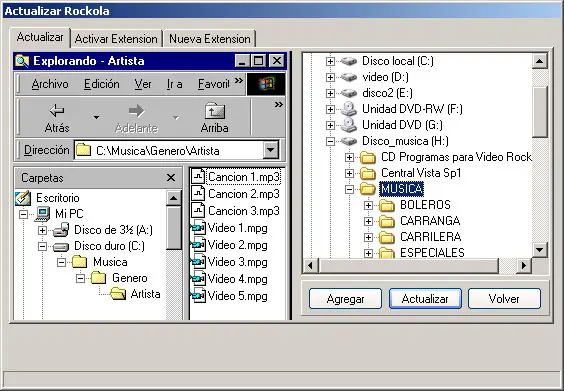Click the drive tree scroll-down arrow
Viewport: 564px width, 391px height.
(x=540, y=250)
